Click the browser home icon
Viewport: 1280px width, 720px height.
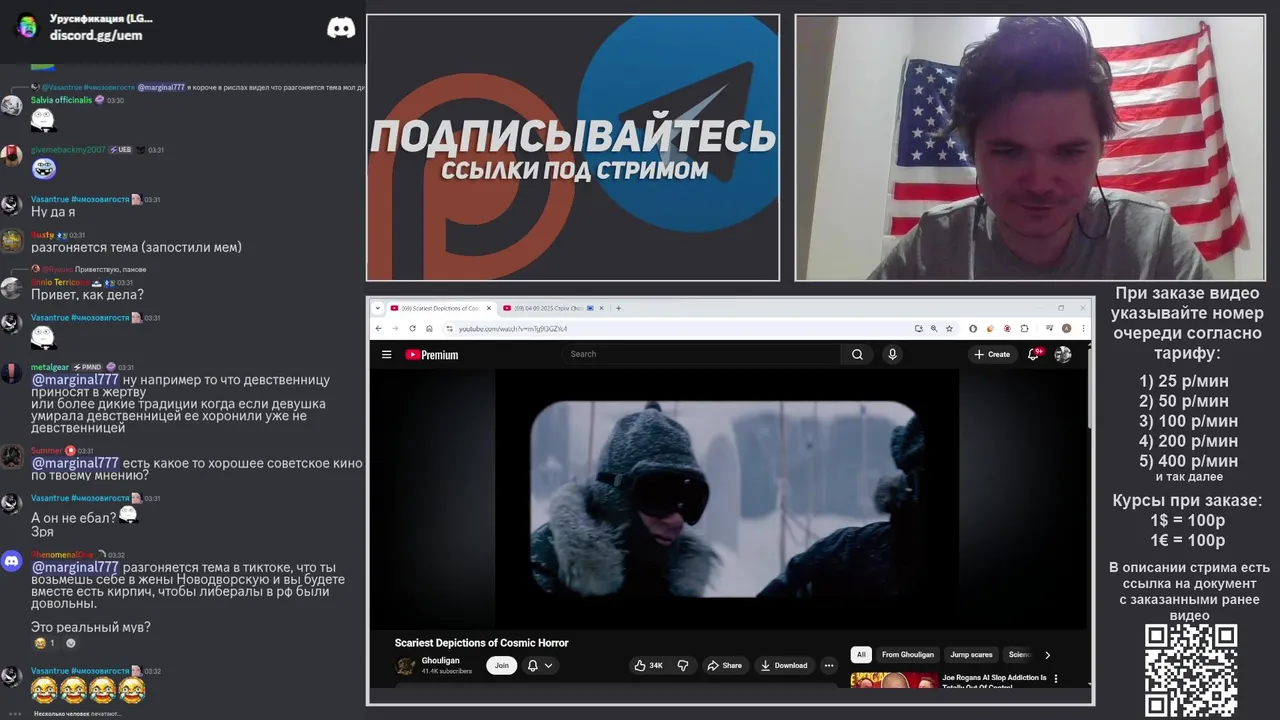click(429, 328)
